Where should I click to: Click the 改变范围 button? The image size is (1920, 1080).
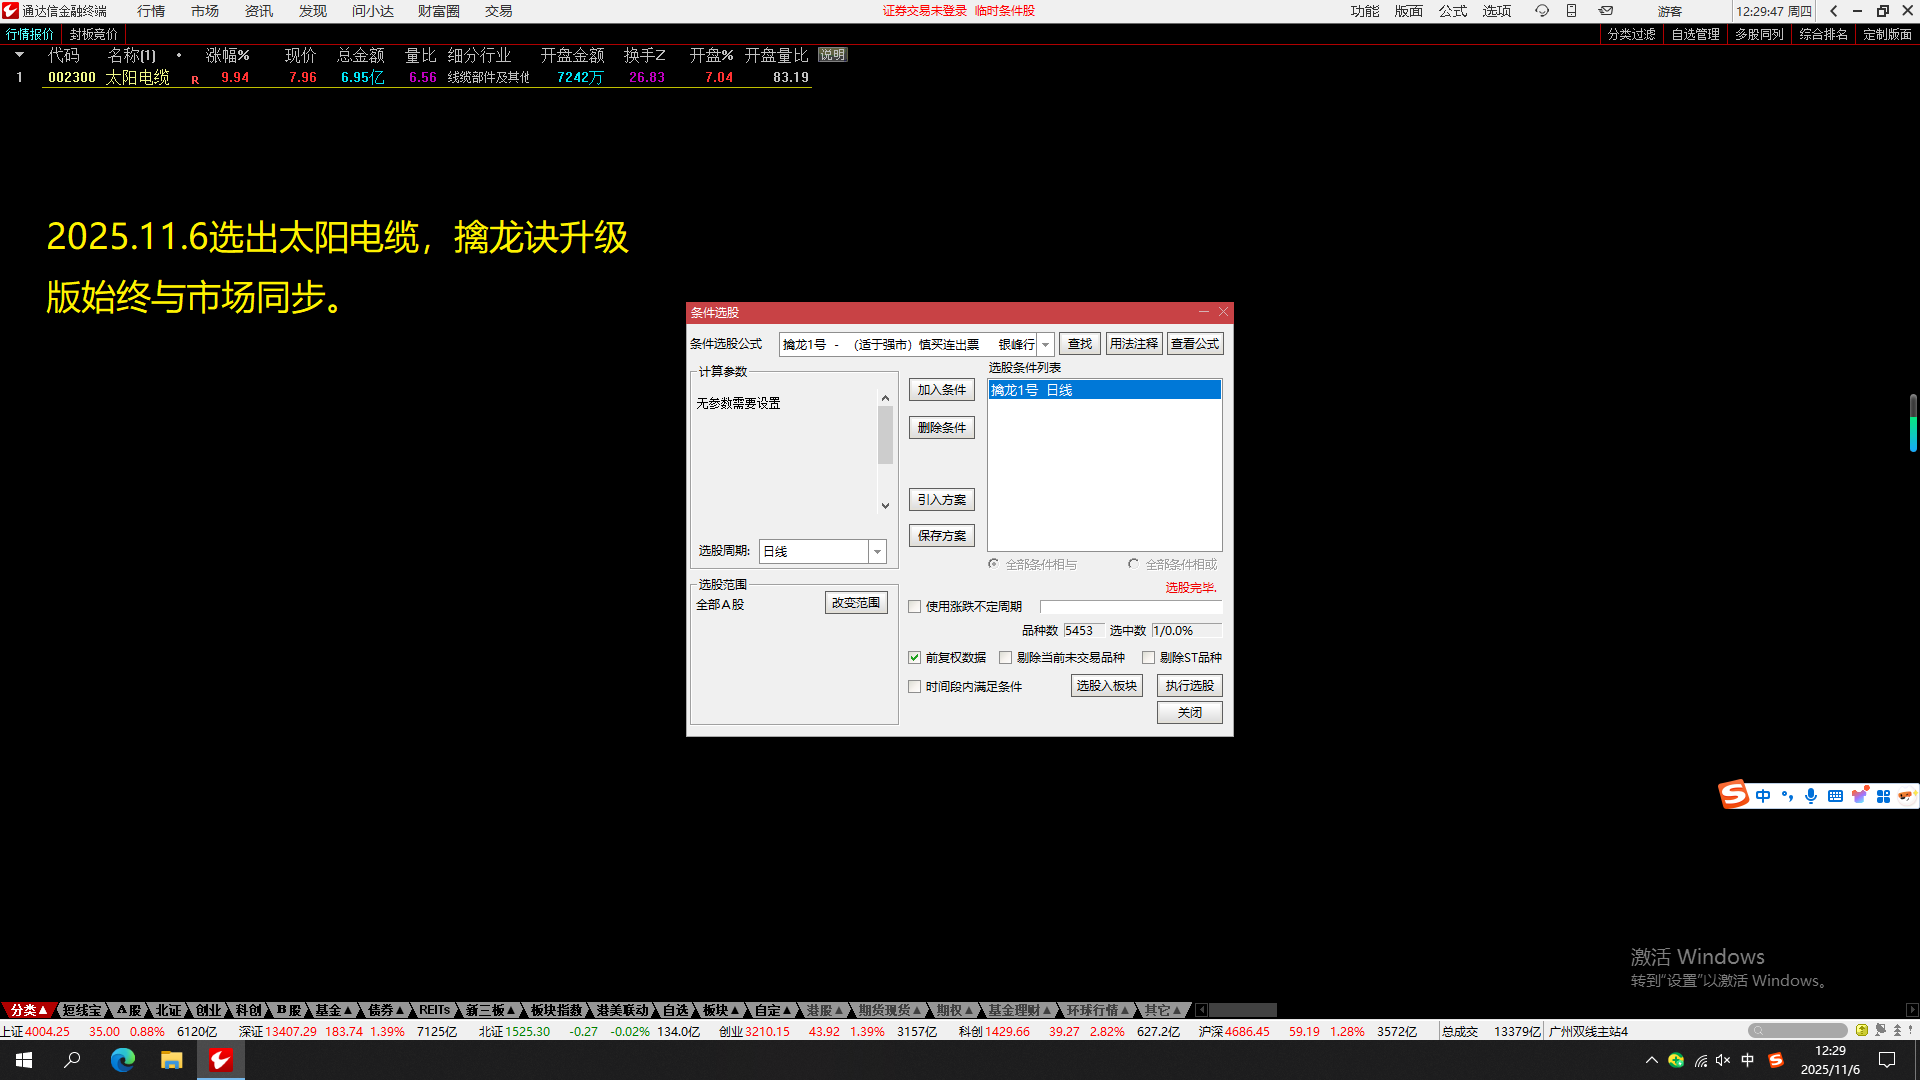coord(856,603)
